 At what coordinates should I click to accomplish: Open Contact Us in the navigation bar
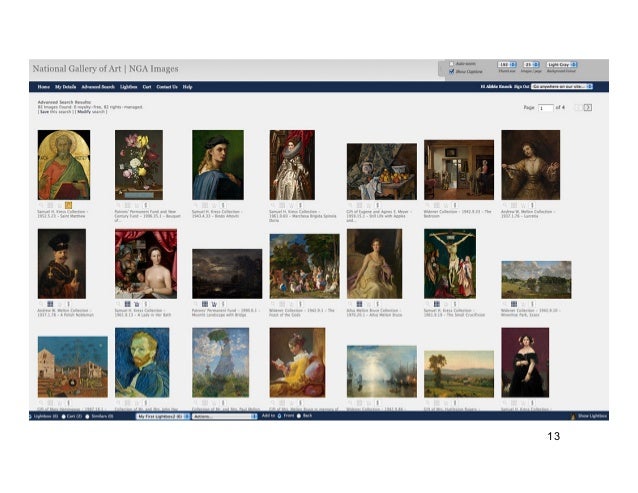click(x=167, y=87)
